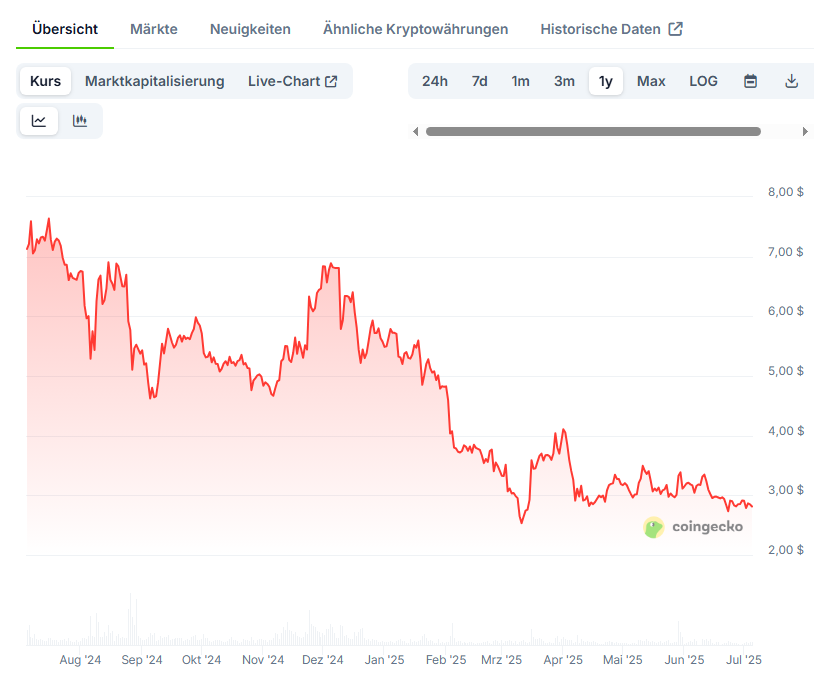This screenshot has width=822, height=674.
Task: Open Historische Daten external link icon
Action: [x=676, y=29]
